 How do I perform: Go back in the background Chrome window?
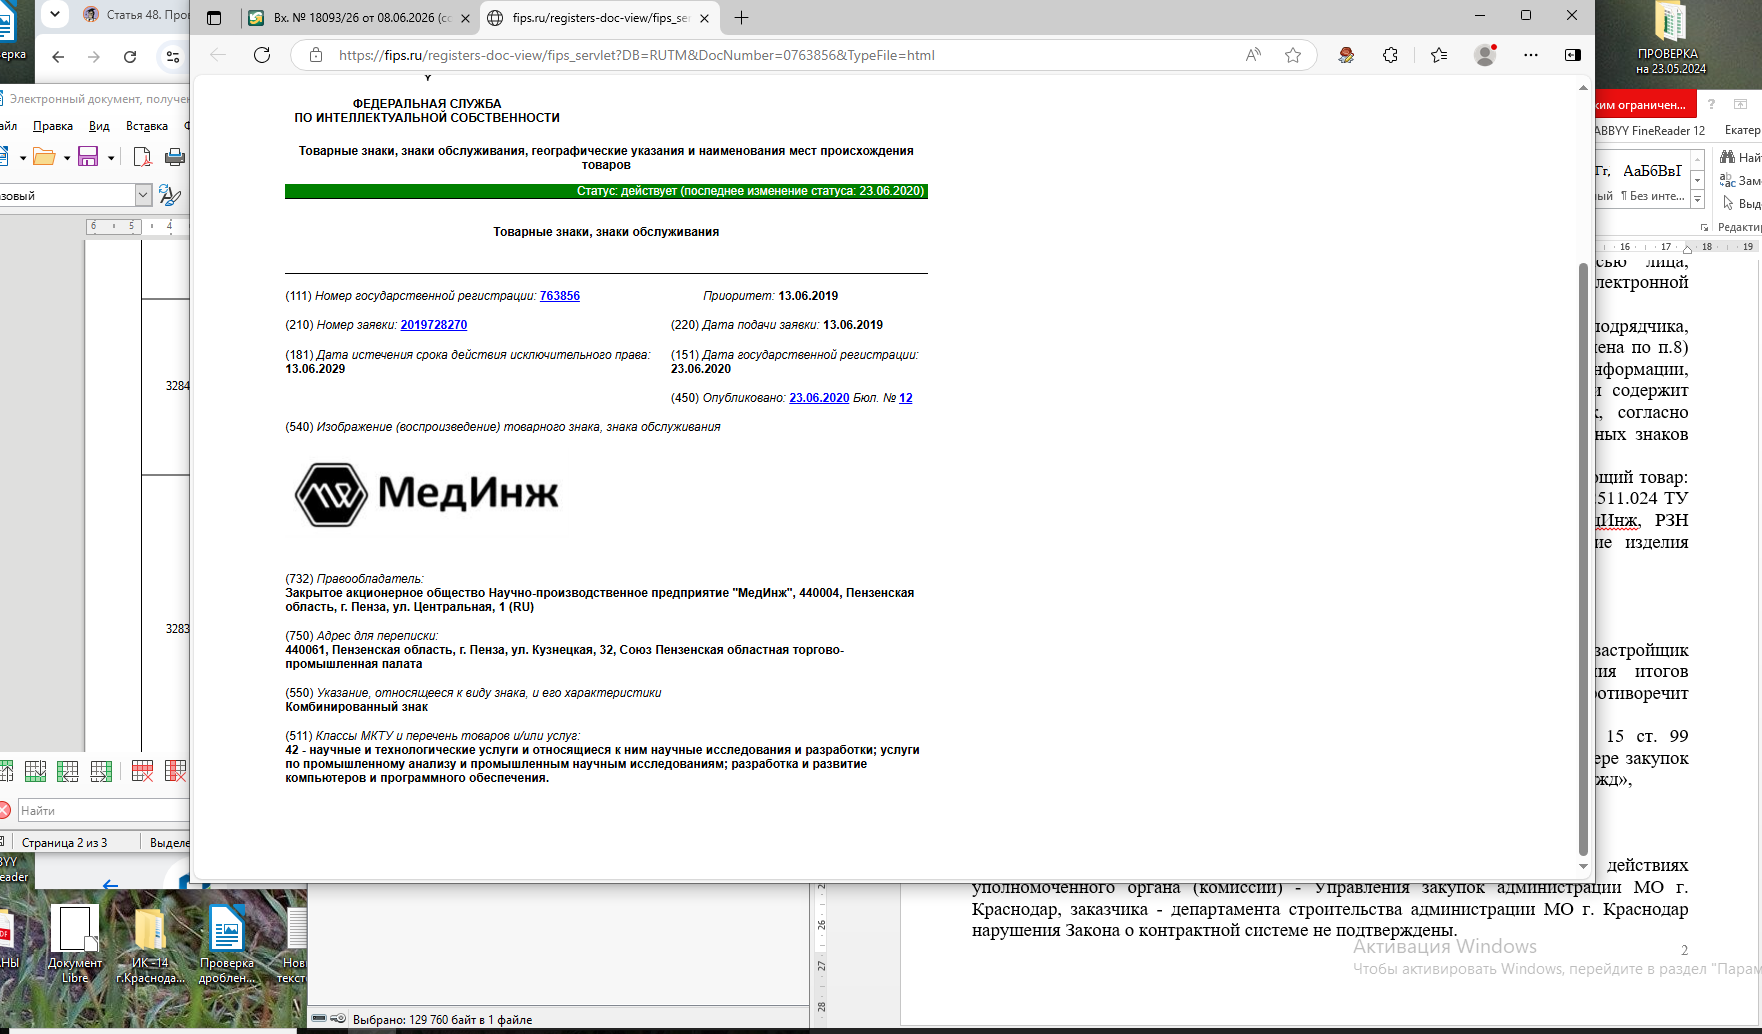(x=58, y=57)
